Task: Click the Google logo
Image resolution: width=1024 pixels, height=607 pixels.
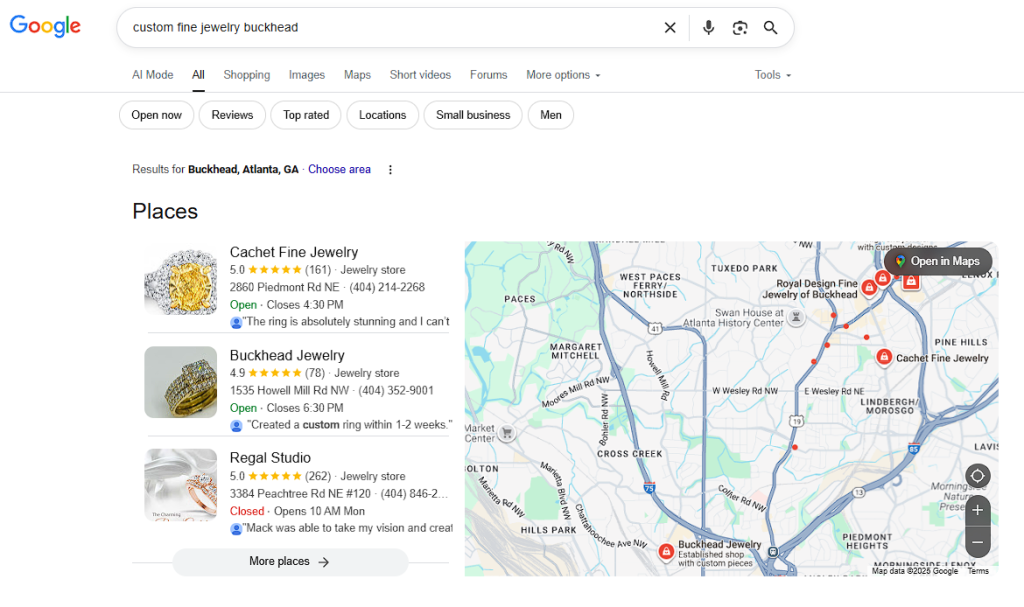Action: tap(45, 26)
